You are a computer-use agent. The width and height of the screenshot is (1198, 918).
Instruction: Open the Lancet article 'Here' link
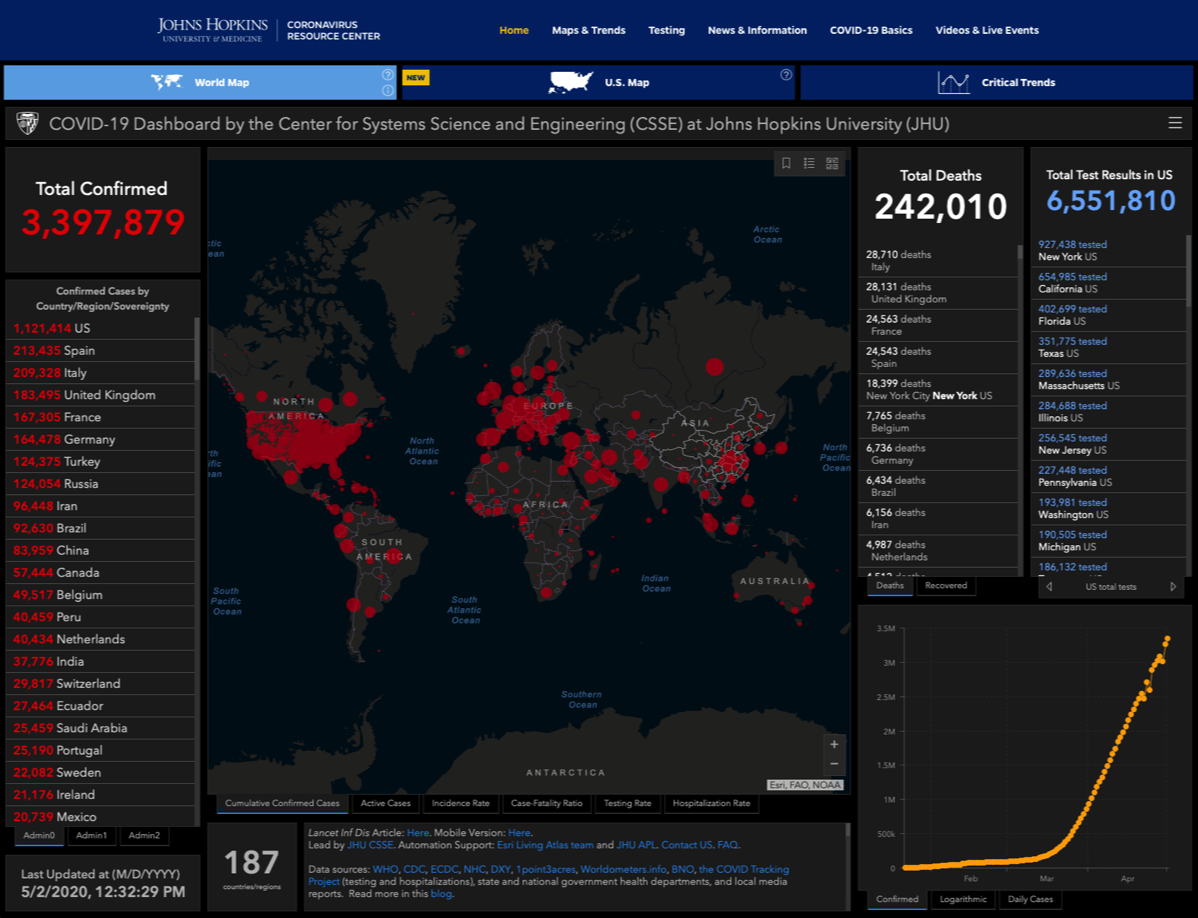click(417, 833)
